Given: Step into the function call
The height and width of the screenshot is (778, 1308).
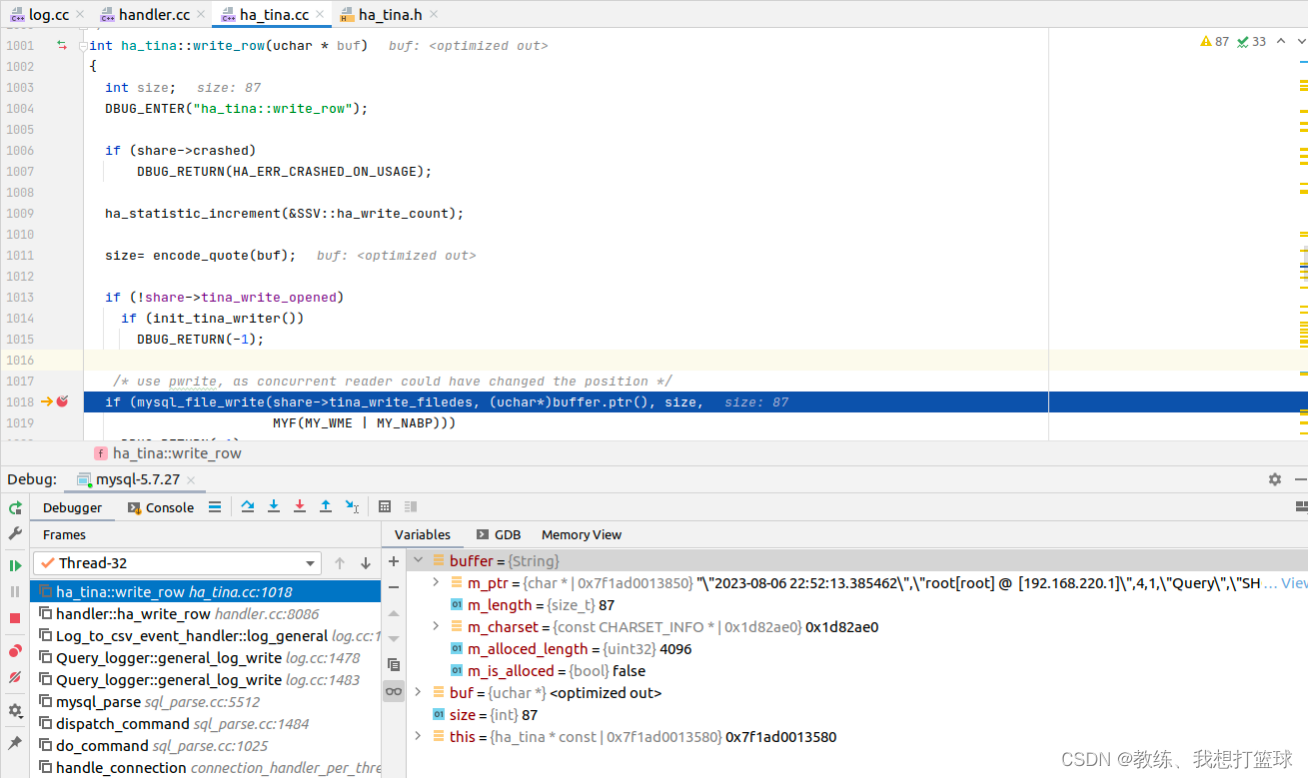Looking at the screenshot, I should point(274,507).
